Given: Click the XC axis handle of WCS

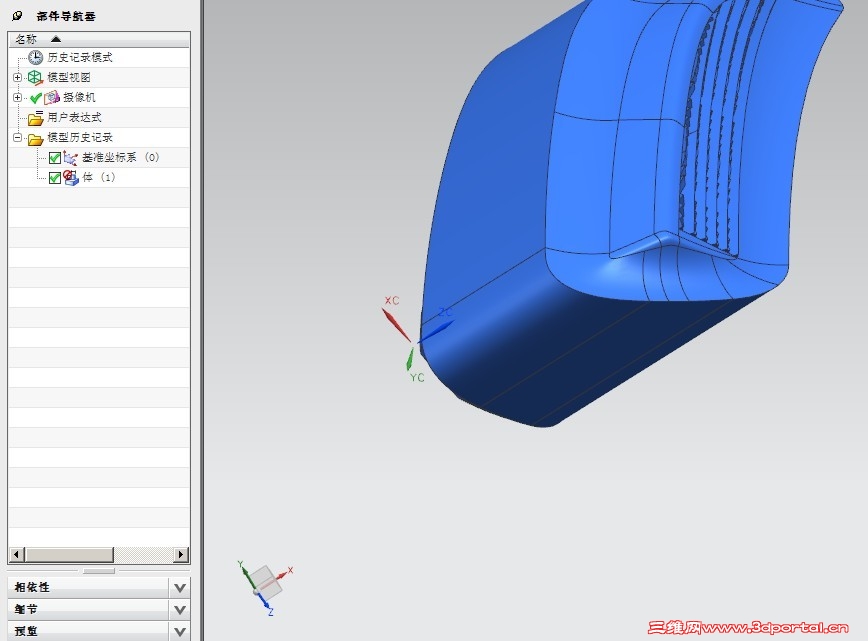Looking at the screenshot, I should (396, 324).
